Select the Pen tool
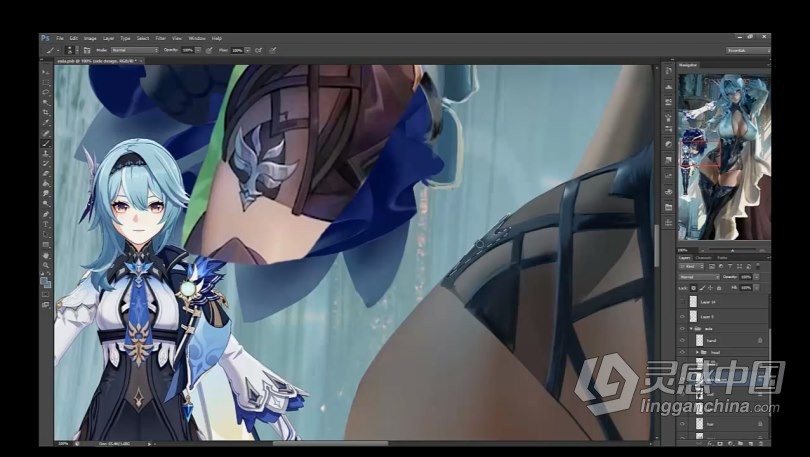 45,214
